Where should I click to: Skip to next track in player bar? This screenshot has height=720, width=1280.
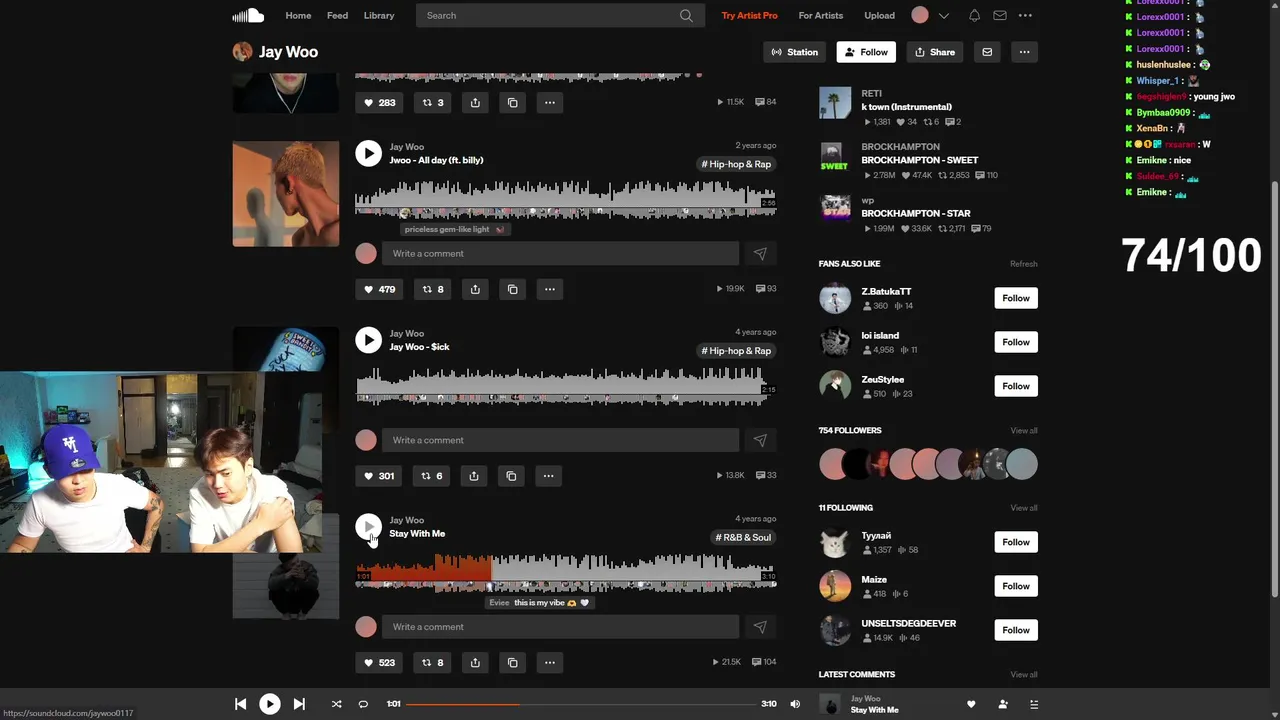point(299,704)
